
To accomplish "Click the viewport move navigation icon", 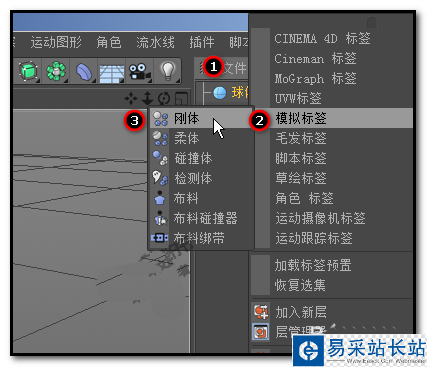I will pos(131,99).
